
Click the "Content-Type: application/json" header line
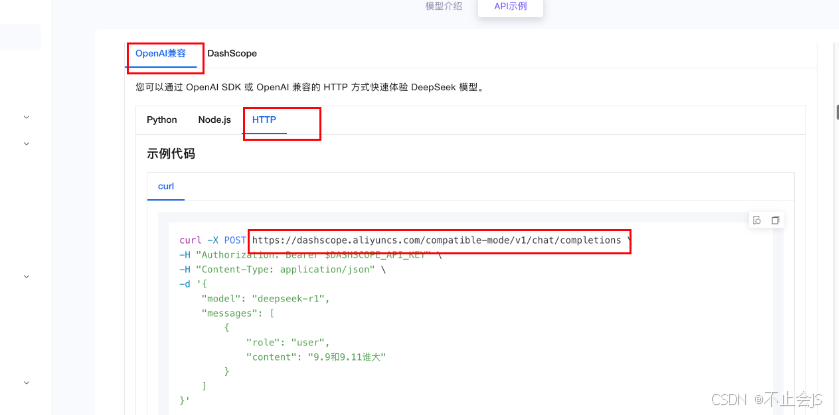pos(283,270)
